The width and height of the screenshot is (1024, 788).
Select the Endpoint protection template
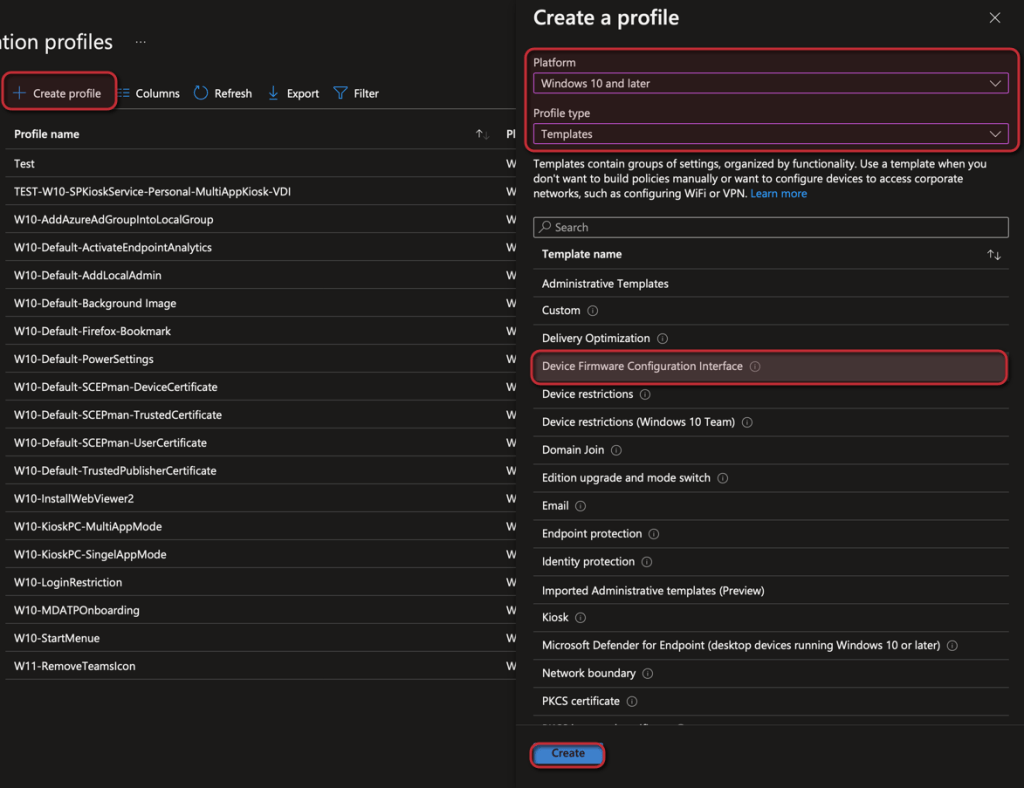(x=591, y=534)
